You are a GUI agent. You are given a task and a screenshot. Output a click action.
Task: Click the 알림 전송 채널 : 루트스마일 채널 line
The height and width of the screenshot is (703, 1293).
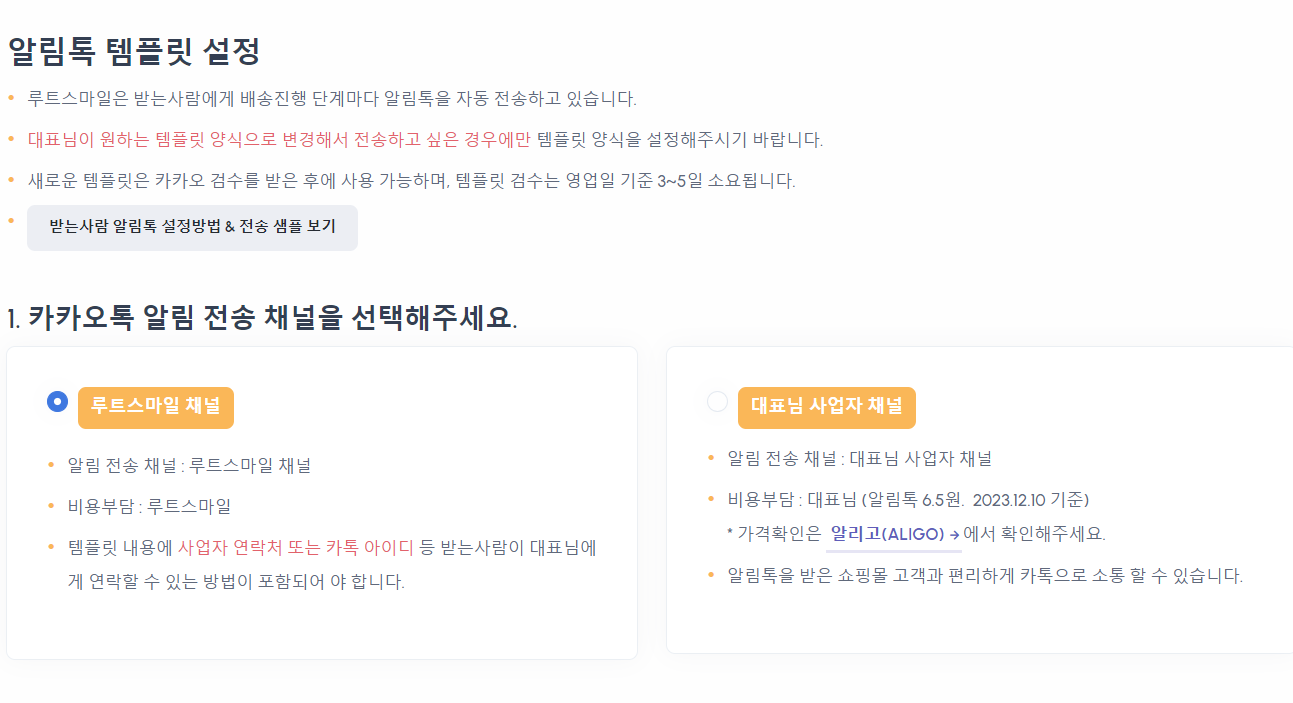point(189,465)
